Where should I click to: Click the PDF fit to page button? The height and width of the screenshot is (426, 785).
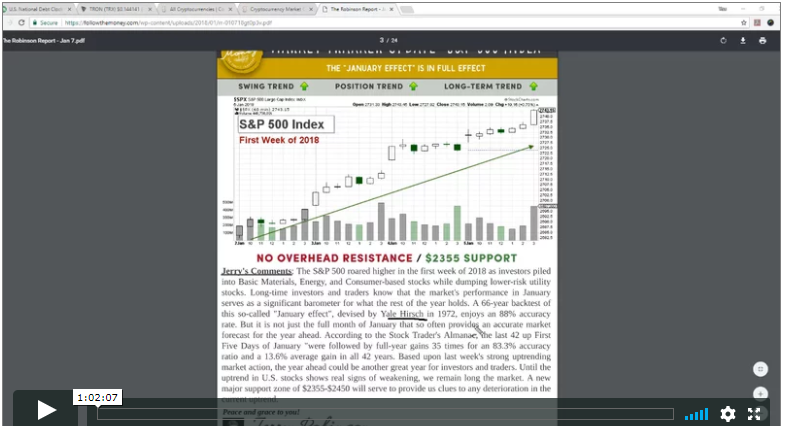tap(760, 369)
